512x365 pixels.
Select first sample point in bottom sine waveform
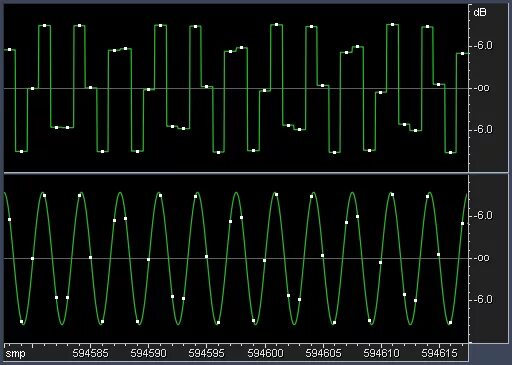(x=9, y=219)
